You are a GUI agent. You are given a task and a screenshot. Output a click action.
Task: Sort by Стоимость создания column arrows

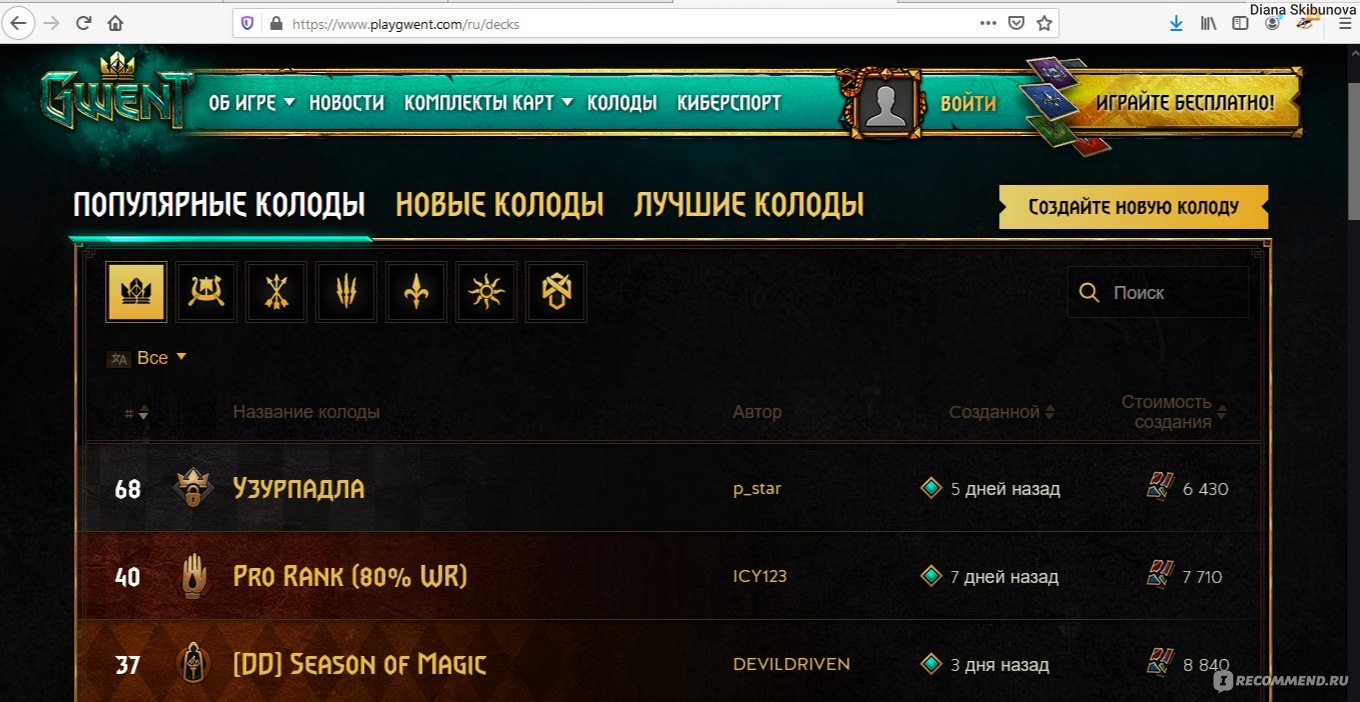coord(1221,412)
